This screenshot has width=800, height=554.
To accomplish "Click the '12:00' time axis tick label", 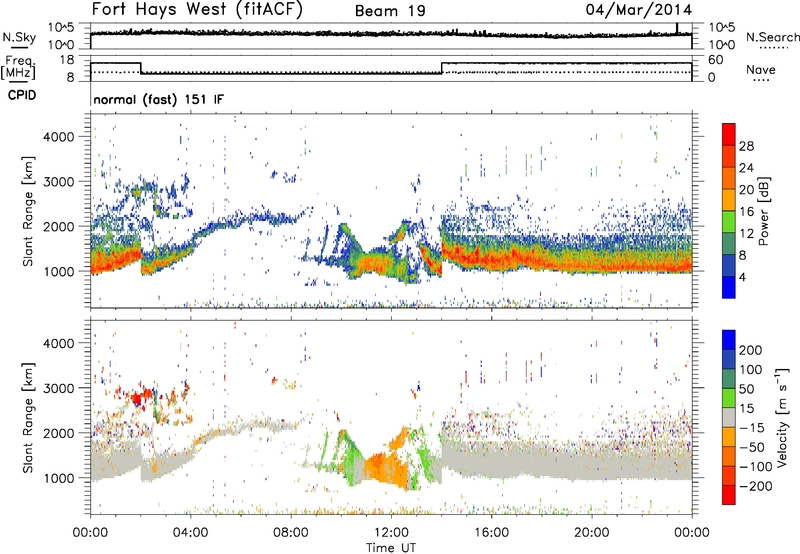I will tap(391, 533).
